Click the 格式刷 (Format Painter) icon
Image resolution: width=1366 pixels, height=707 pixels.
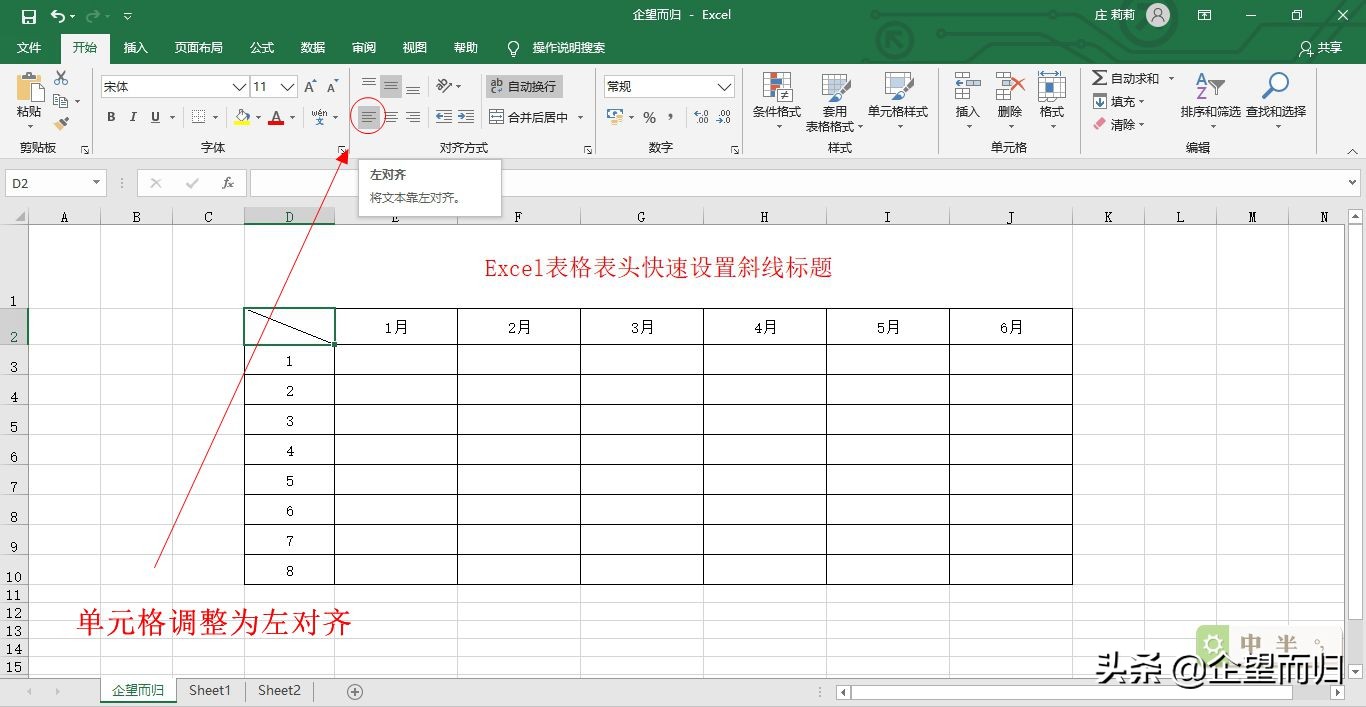(x=60, y=122)
